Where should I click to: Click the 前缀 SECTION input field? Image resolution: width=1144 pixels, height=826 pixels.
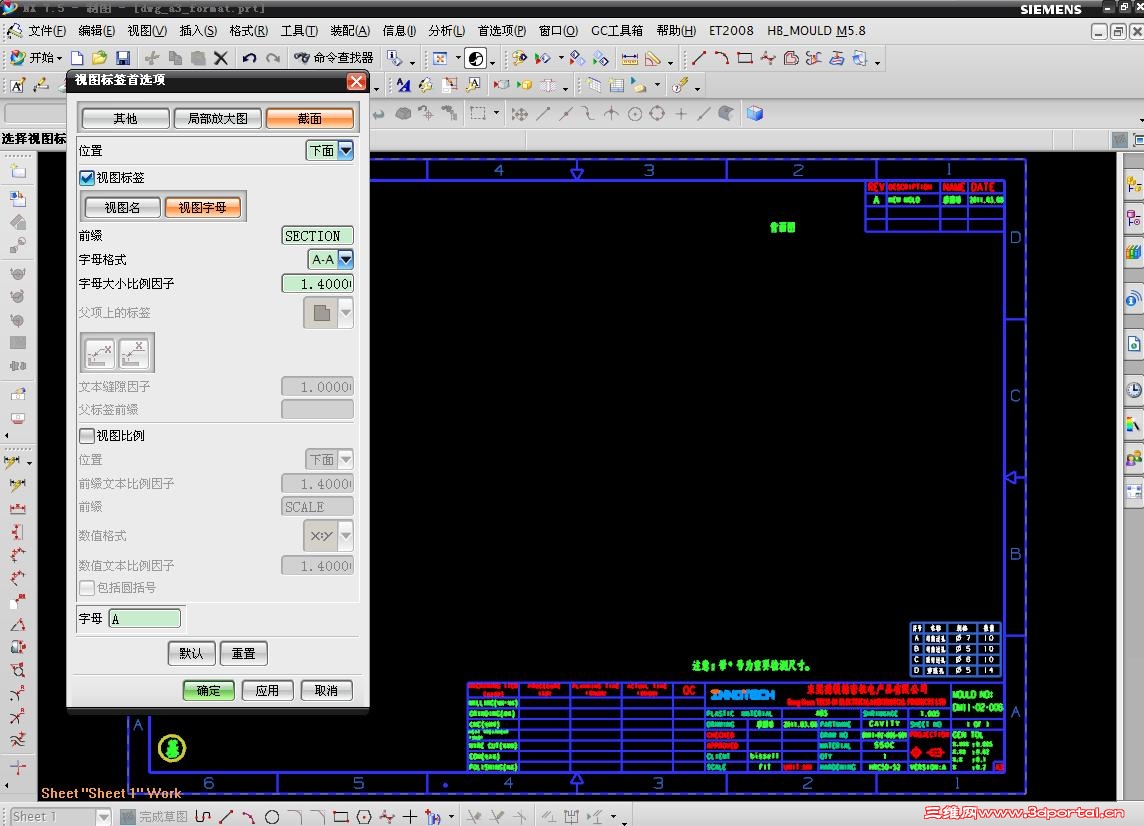pyautogui.click(x=317, y=236)
